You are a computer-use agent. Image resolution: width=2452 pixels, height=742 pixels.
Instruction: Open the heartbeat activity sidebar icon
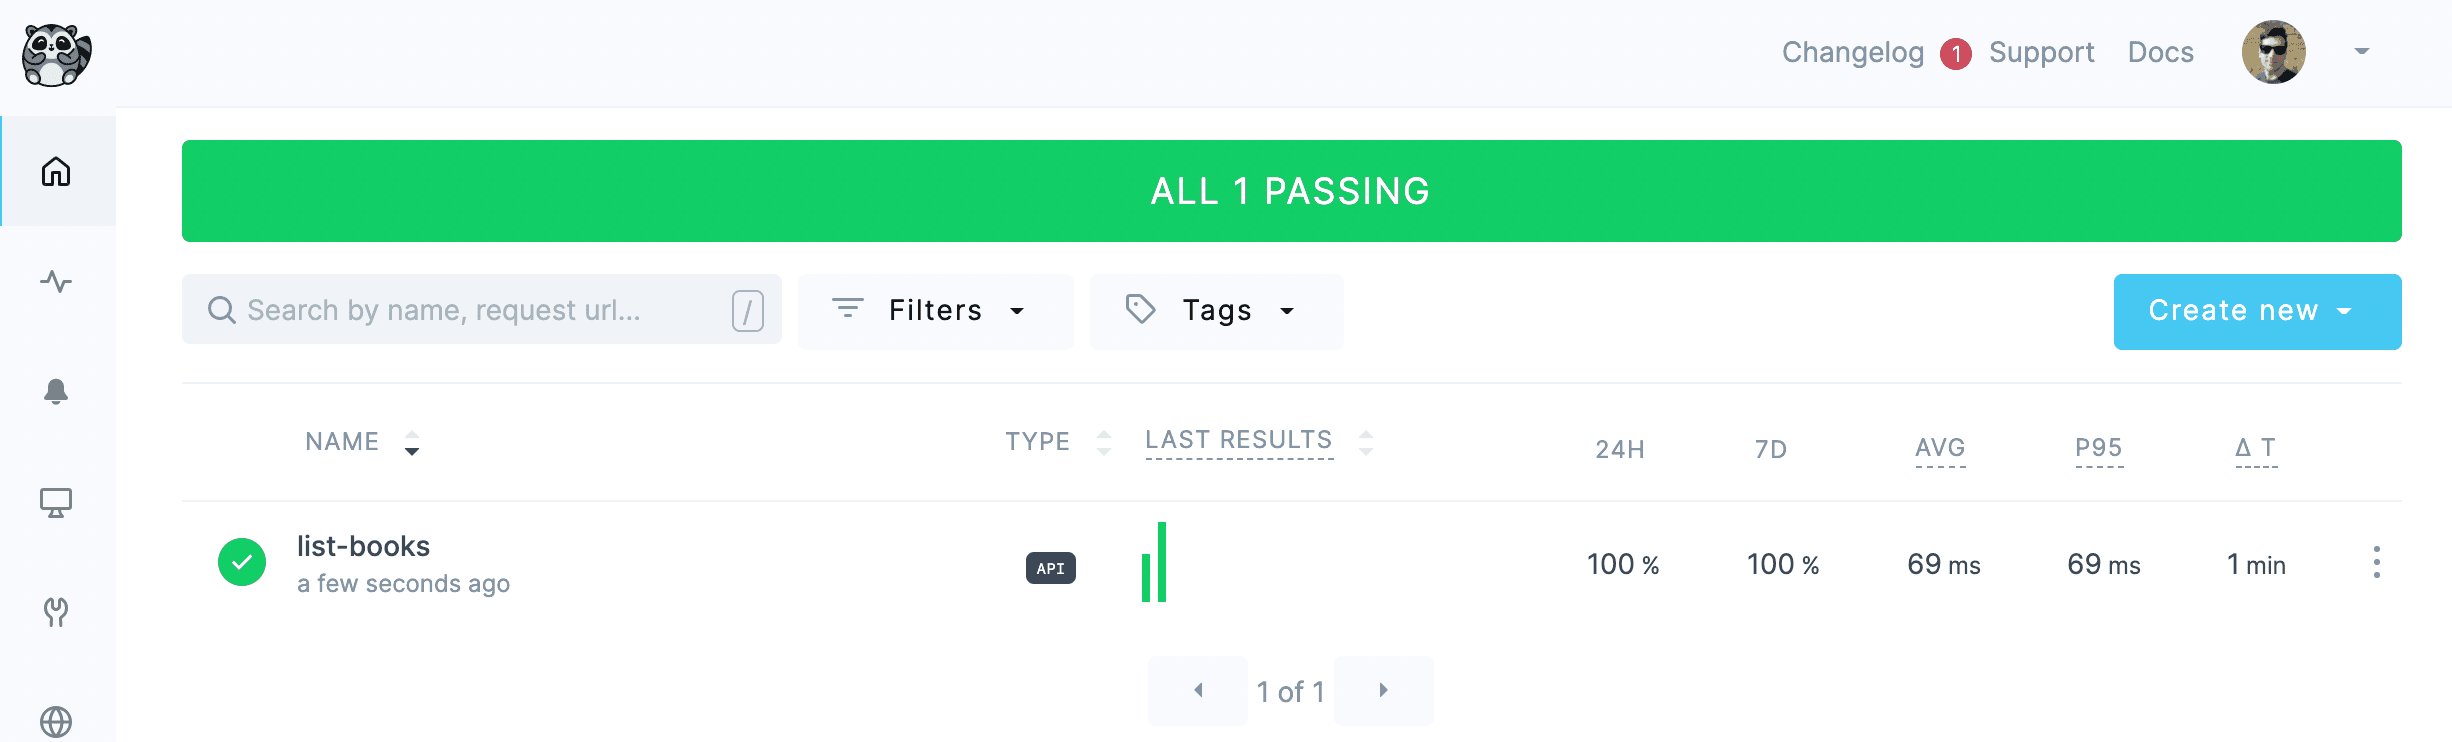[56, 282]
